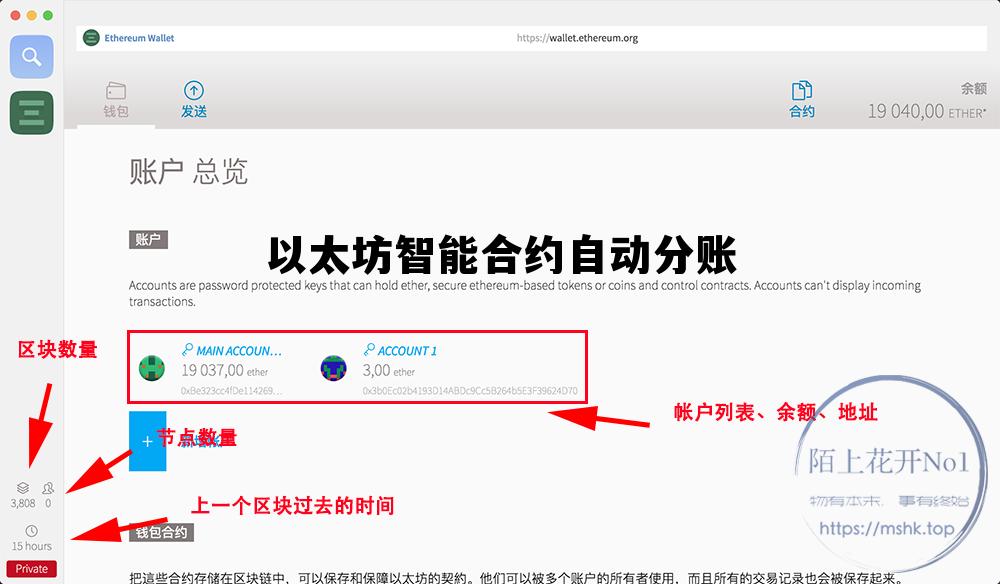This screenshot has width=1000, height=584.
Task: Open the MAIN ACCOUNT name link
Action: coord(238,351)
